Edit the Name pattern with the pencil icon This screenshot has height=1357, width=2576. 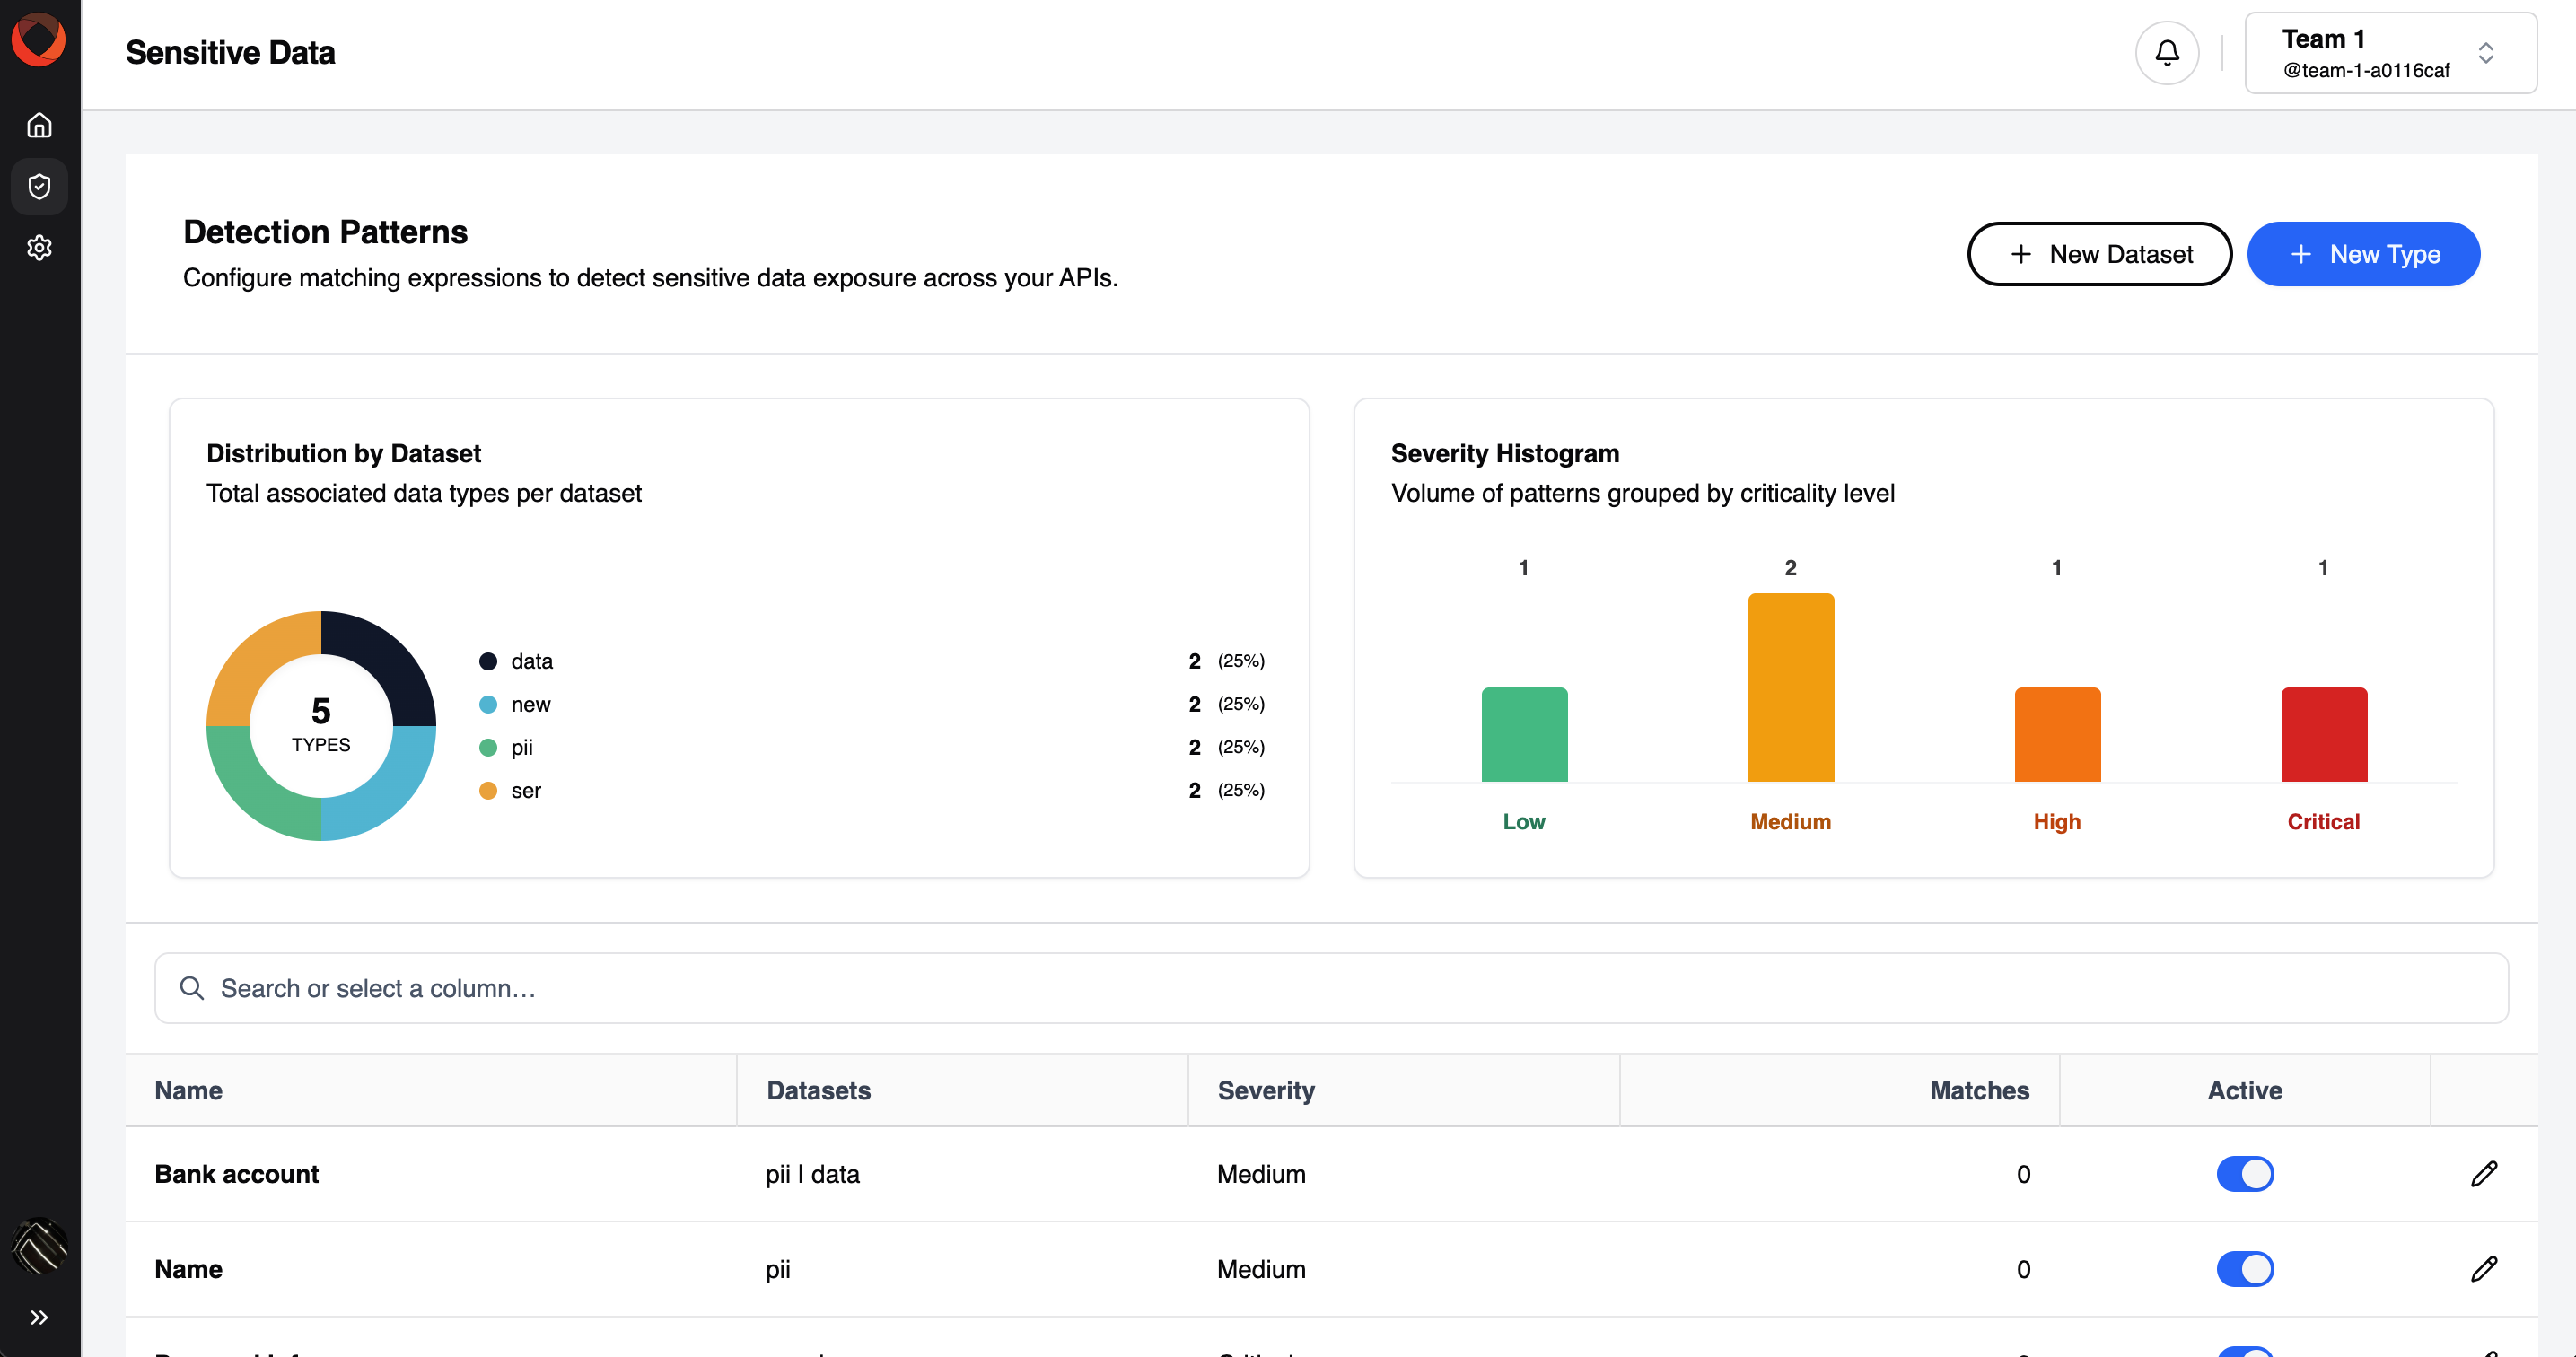[2484, 1269]
